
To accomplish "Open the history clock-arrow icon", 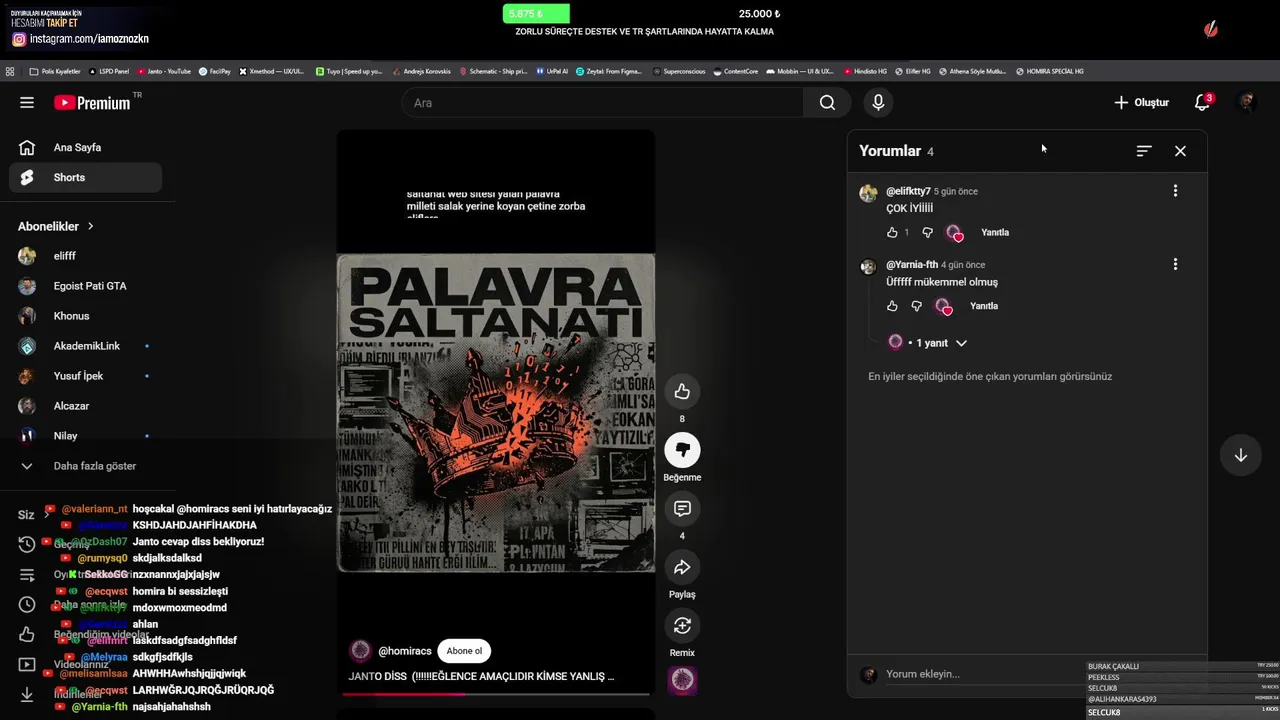I will (x=27, y=545).
